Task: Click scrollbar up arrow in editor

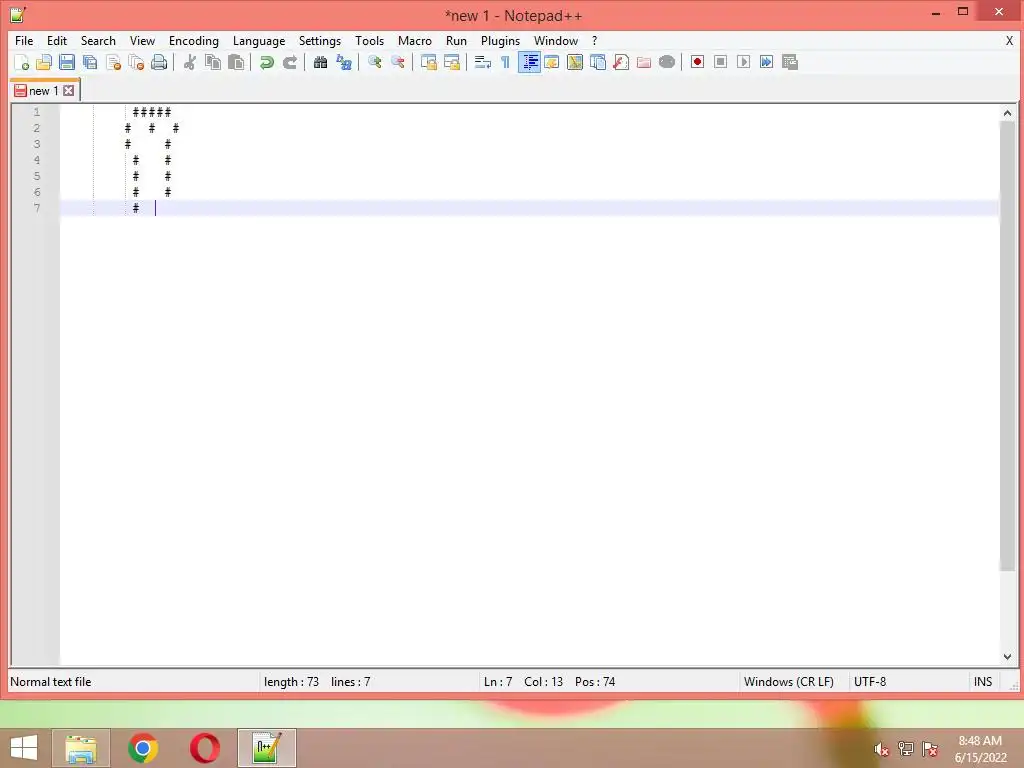Action: tap(1007, 113)
